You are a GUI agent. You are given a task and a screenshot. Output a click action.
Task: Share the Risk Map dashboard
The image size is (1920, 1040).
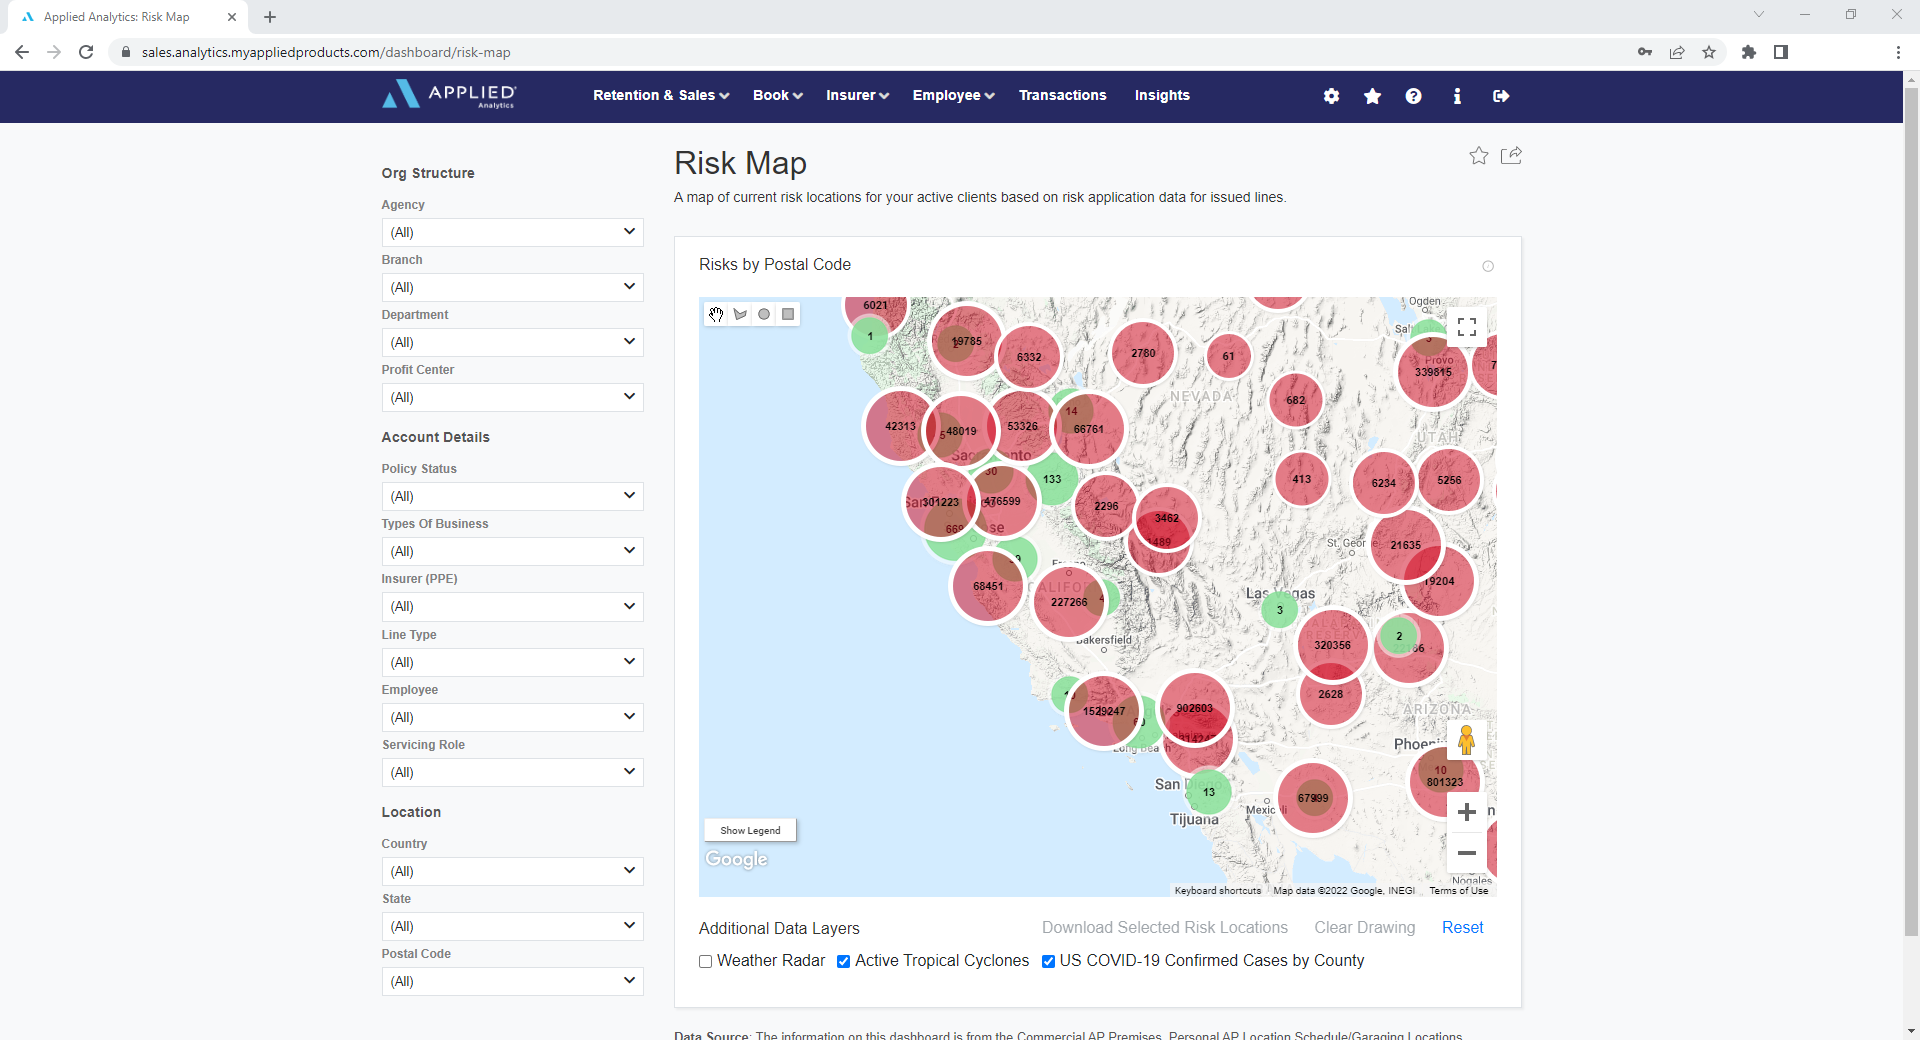[x=1512, y=155]
